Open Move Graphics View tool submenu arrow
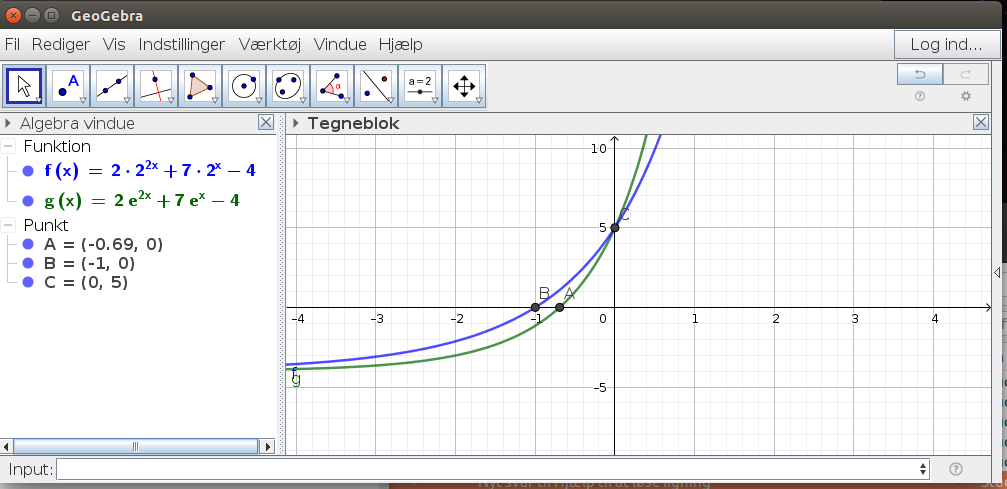The width and height of the screenshot is (1007, 489). [x=479, y=100]
